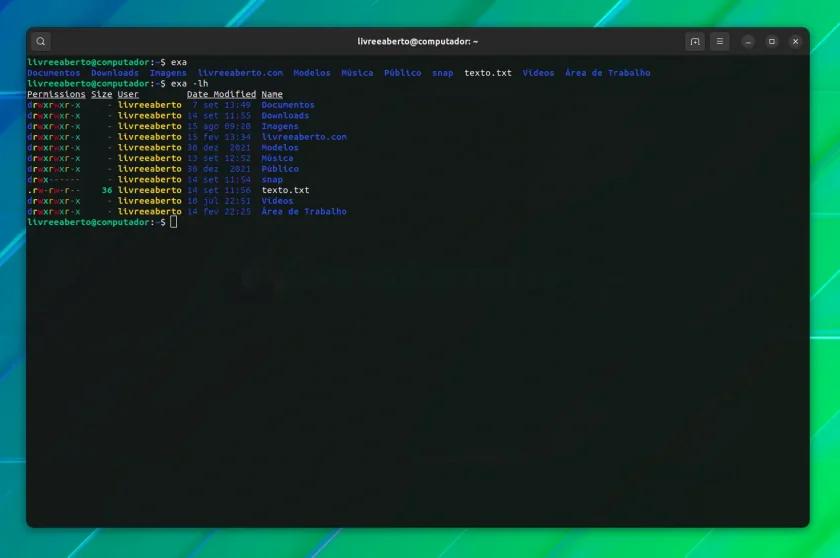Click the date 7 set 13:49
Viewport: 840px width, 558px height.
click(221, 105)
